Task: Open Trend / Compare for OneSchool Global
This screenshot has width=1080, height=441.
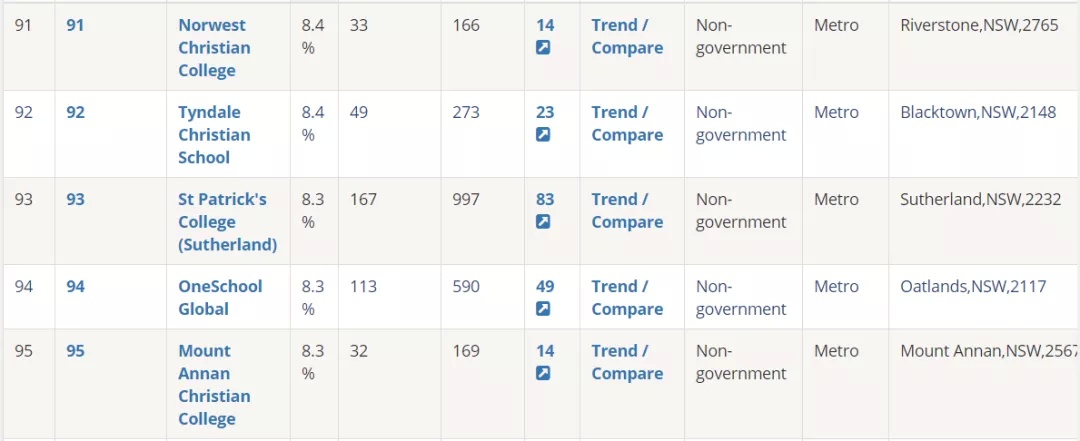Action: pyautogui.click(x=627, y=298)
